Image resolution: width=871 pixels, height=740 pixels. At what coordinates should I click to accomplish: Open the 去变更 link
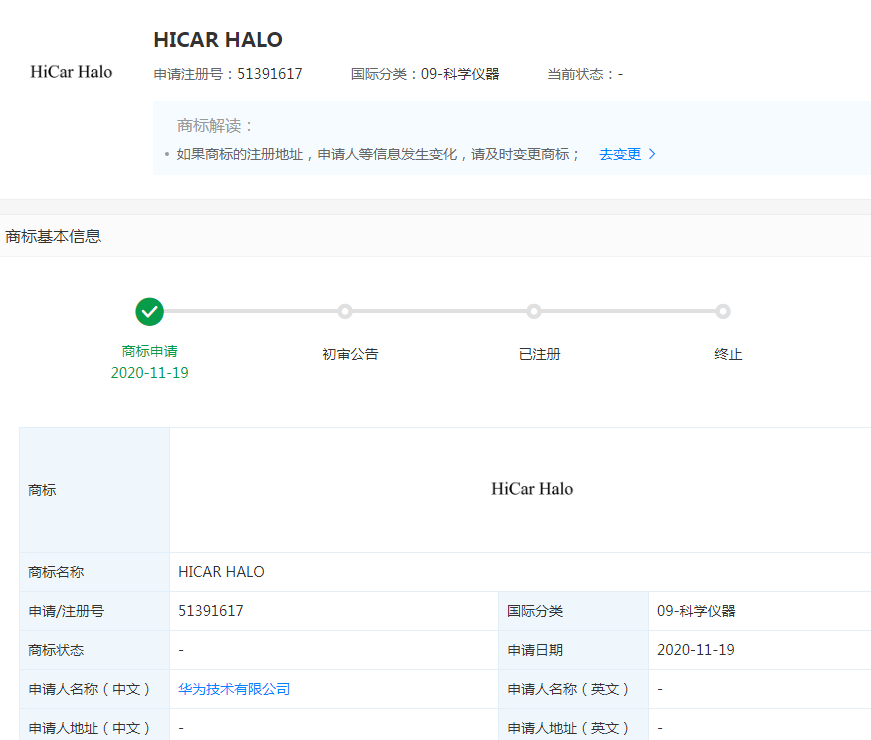620,154
